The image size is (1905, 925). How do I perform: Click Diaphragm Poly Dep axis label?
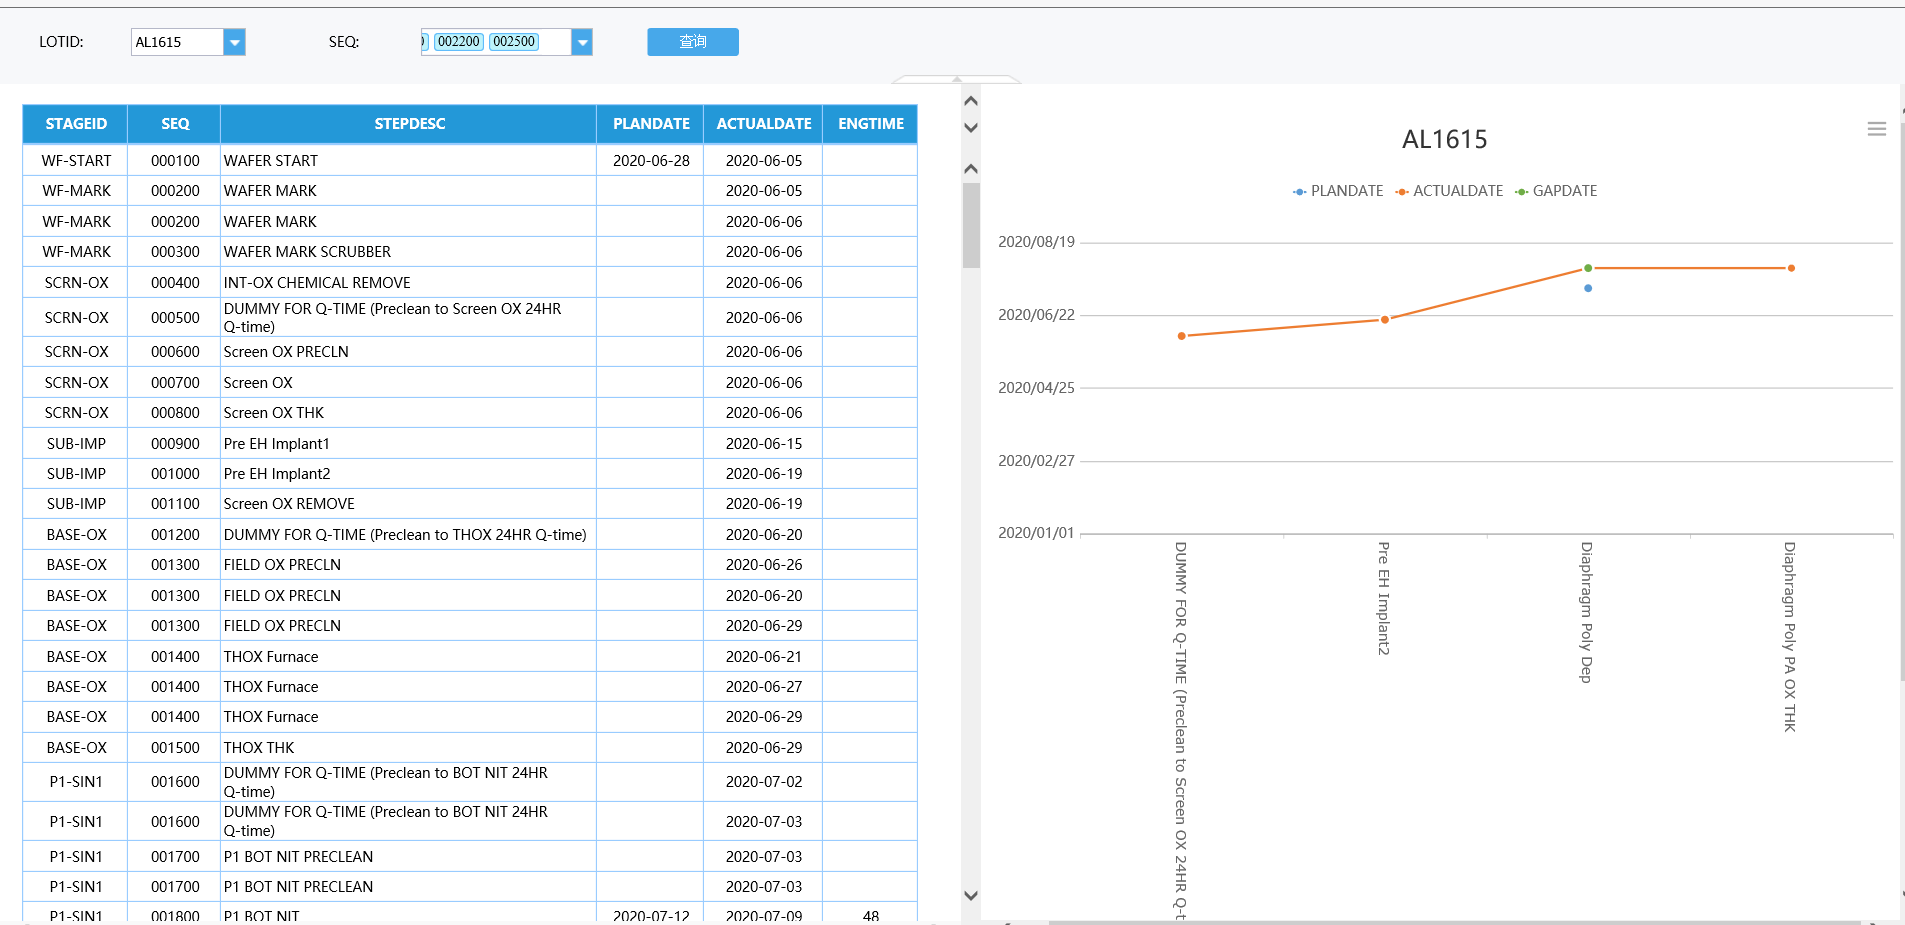(1586, 612)
